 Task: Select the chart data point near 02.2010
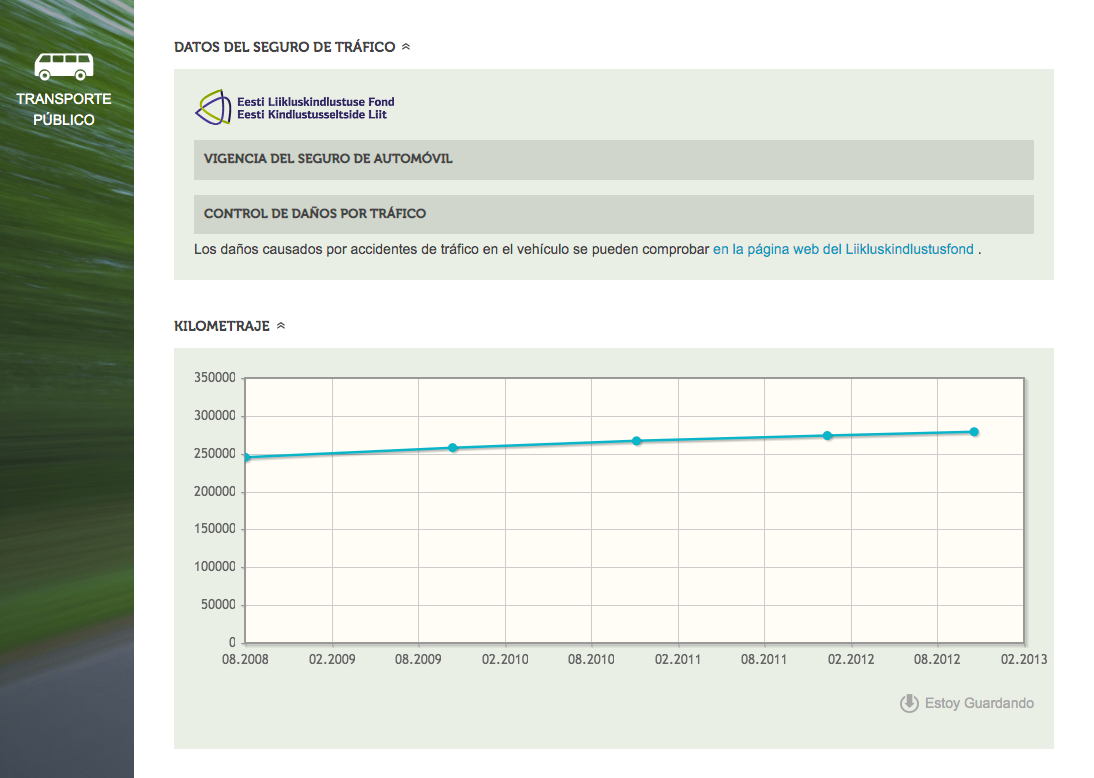pos(453,448)
